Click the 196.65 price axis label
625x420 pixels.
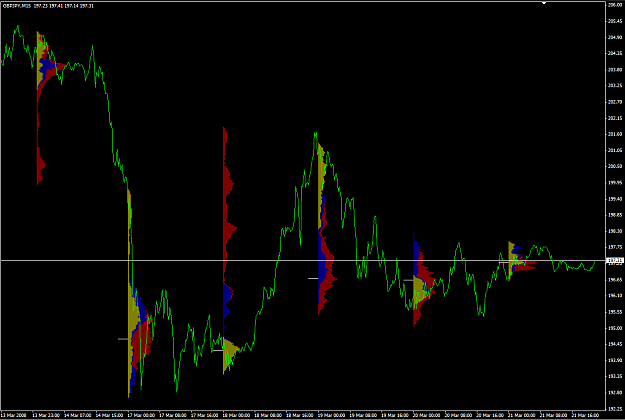(615, 280)
